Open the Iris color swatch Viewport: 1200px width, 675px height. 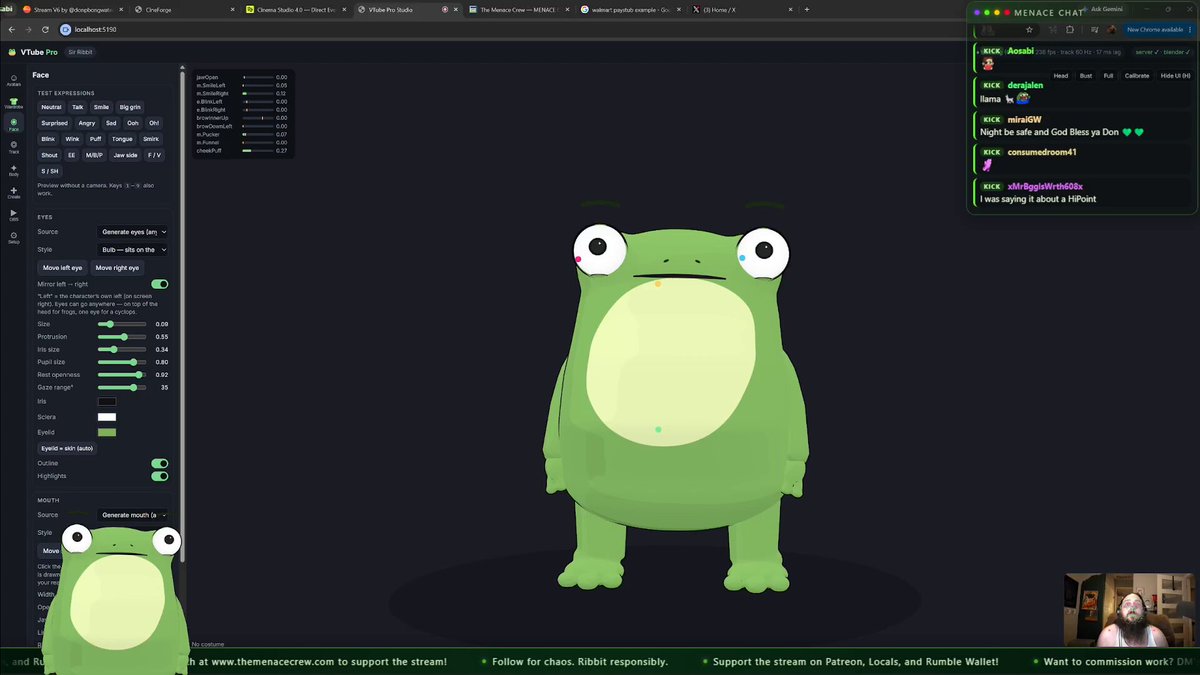107,402
